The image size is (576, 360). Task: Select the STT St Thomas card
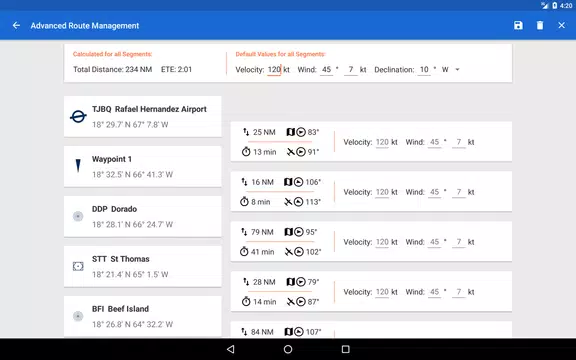[143, 266]
